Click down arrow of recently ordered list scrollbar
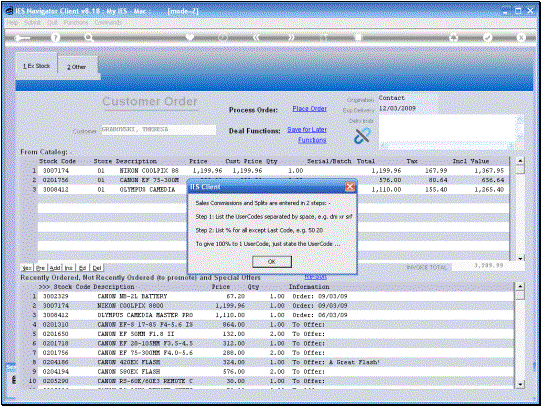Screen dimensions: 541x406 tap(520, 384)
